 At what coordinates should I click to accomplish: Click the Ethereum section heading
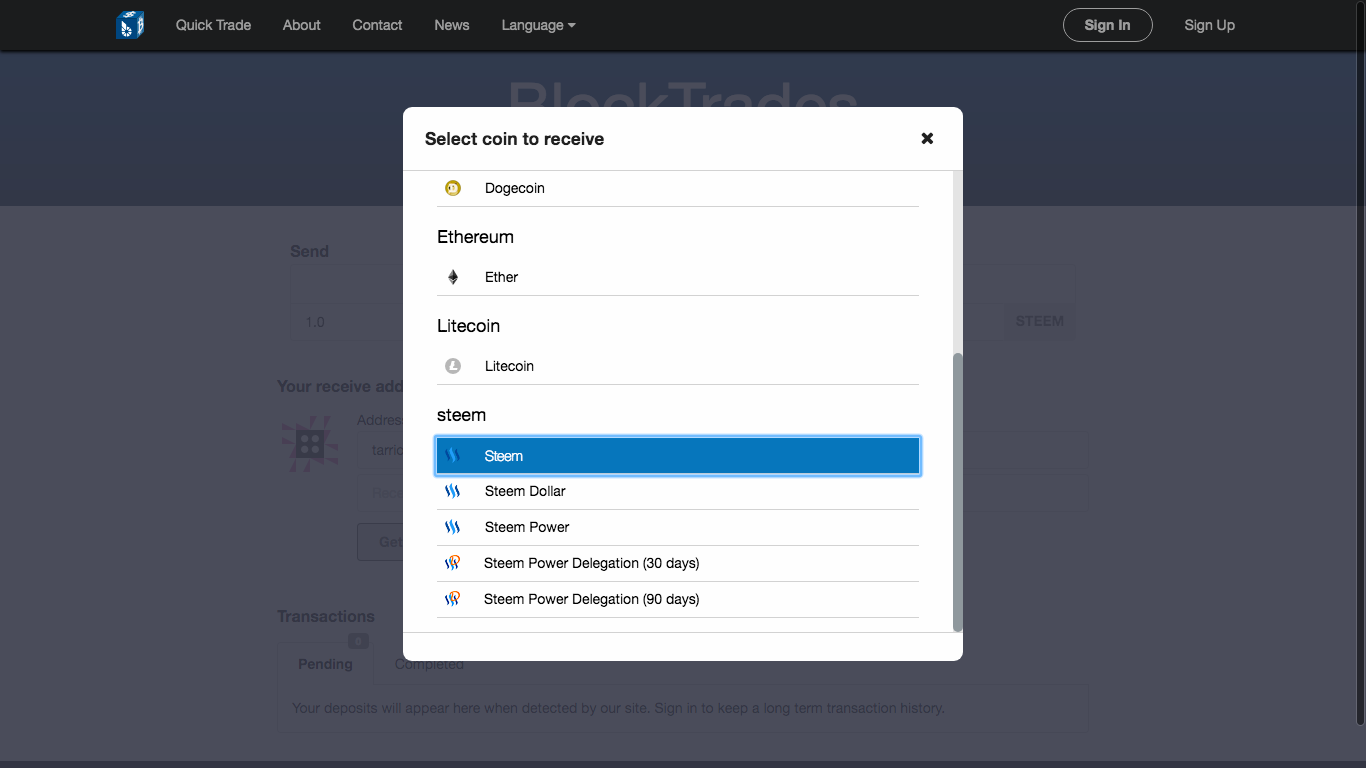click(475, 237)
